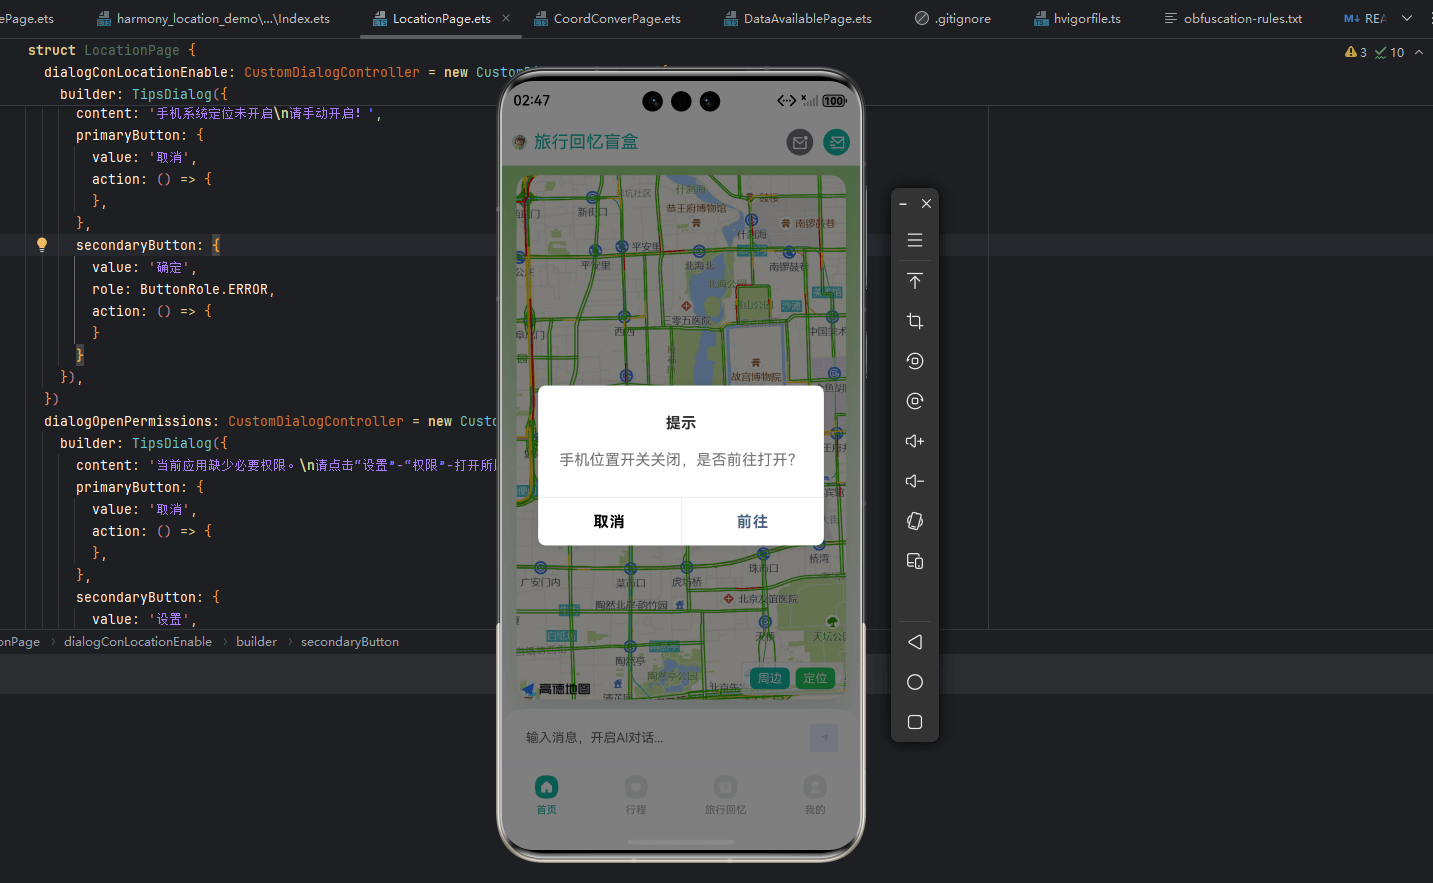Click the emulator shake device icon
The width and height of the screenshot is (1433, 883).
[x=914, y=521]
